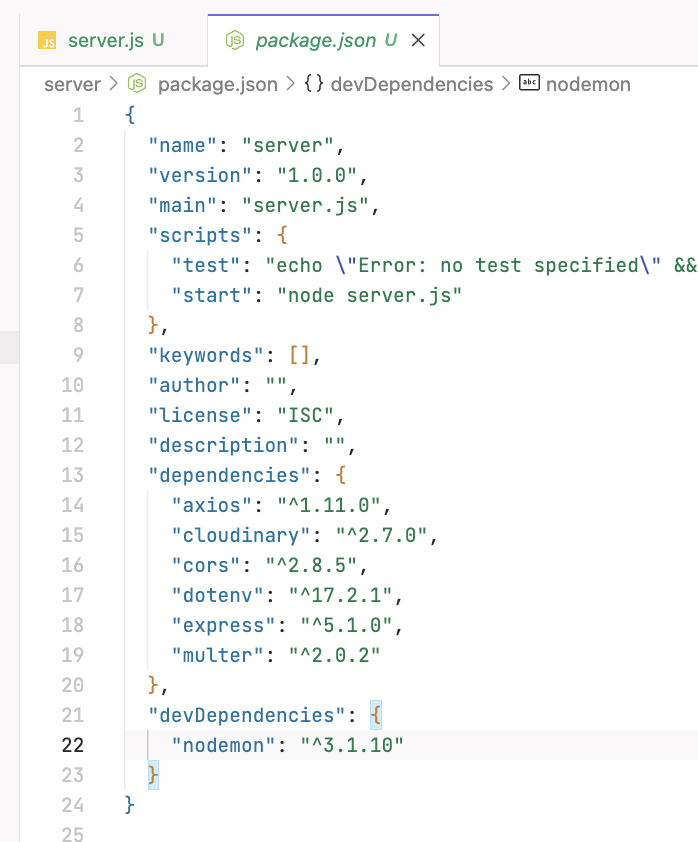Close the package.json tab
The width and height of the screenshot is (698, 842).
pos(418,40)
